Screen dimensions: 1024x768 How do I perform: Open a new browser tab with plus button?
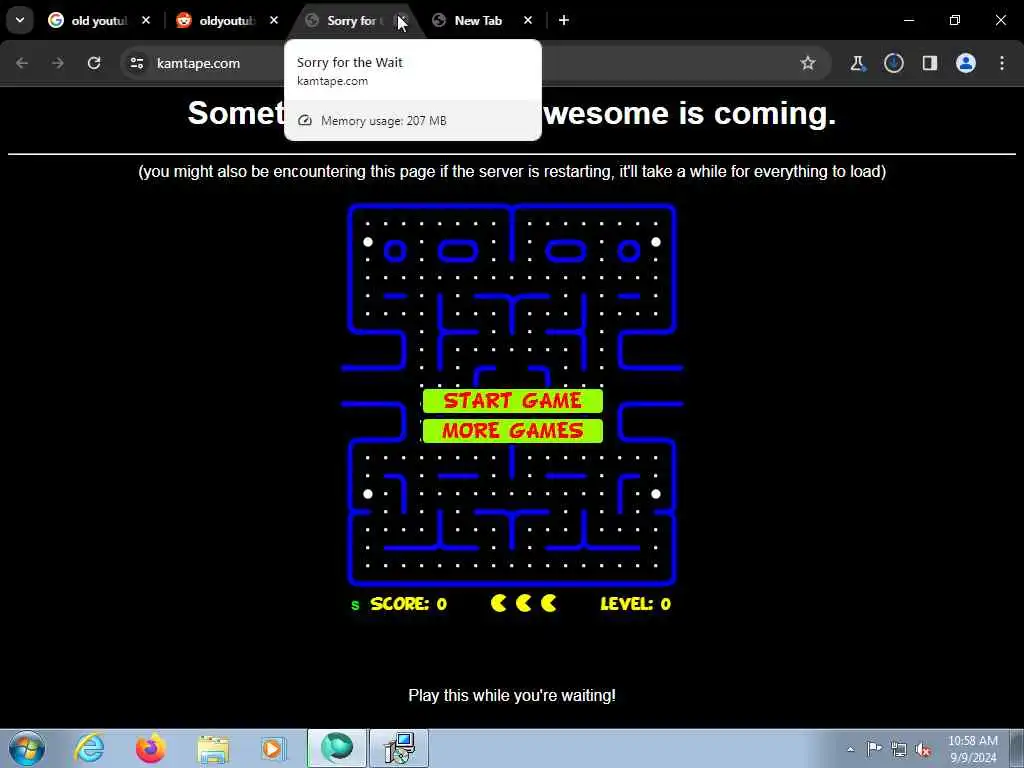564,20
